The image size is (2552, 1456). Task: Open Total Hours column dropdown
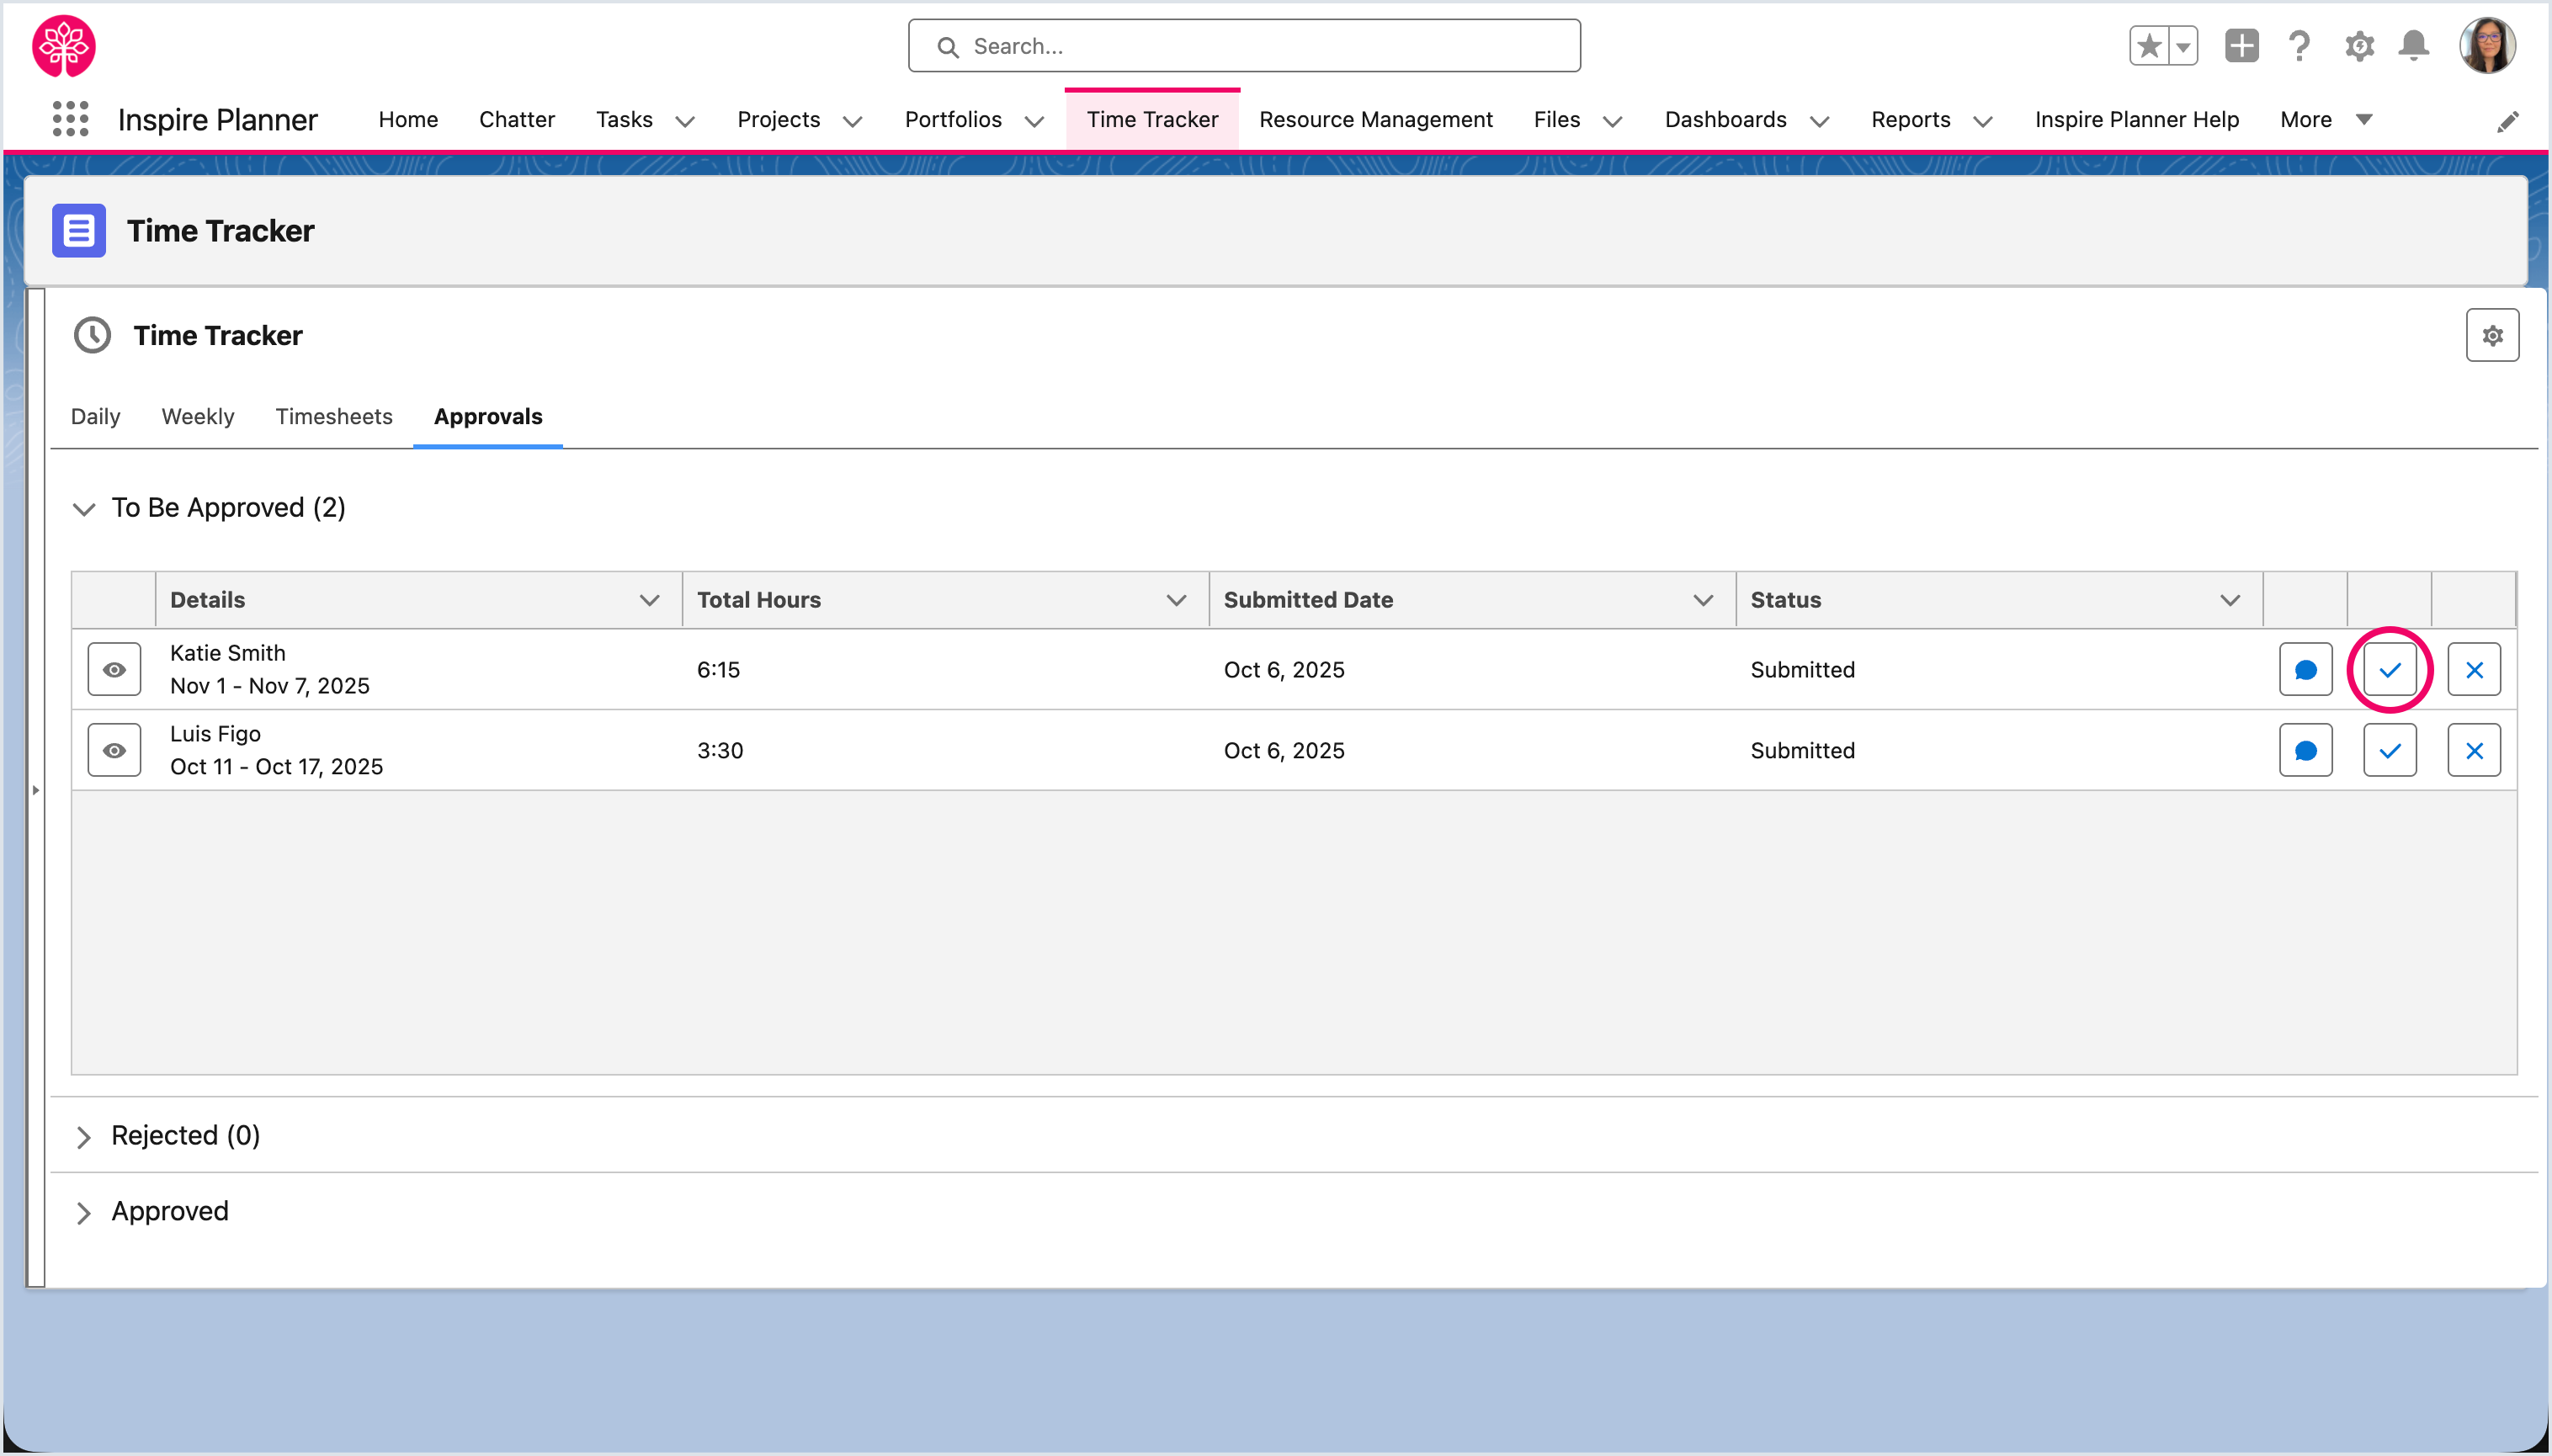pyautogui.click(x=1175, y=600)
